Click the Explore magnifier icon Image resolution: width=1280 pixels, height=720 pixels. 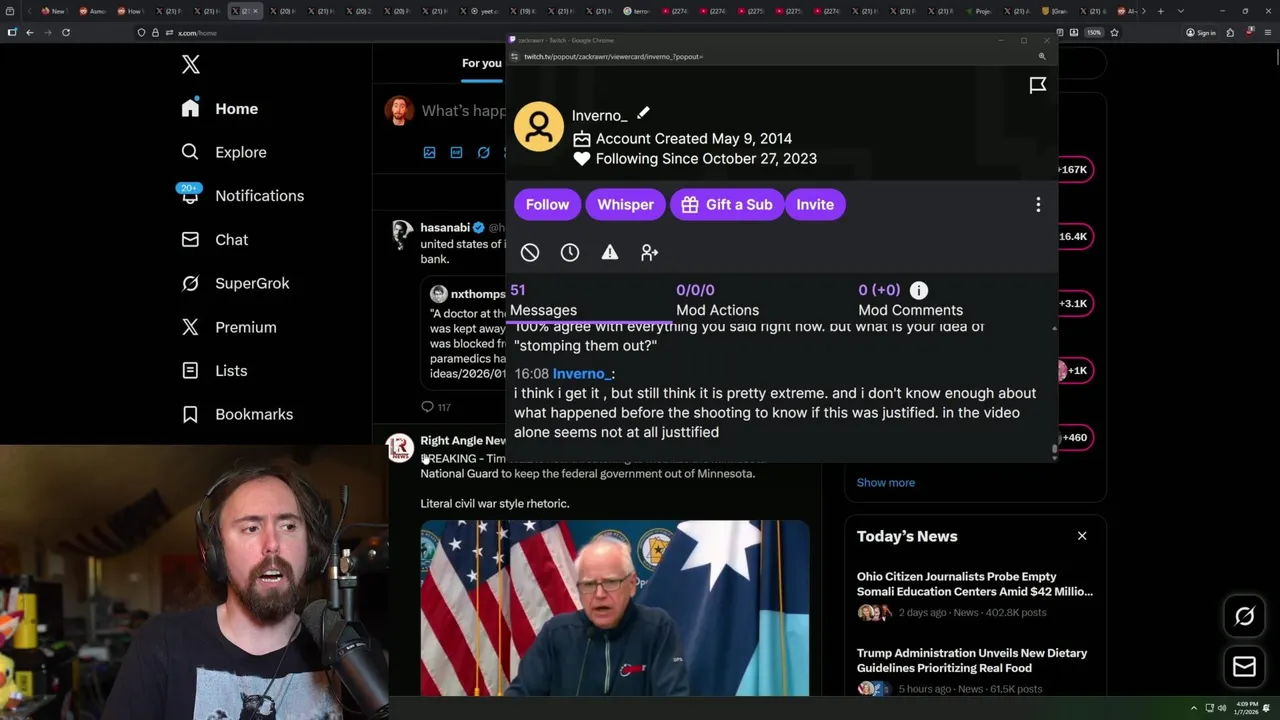pyautogui.click(x=190, y=152)
